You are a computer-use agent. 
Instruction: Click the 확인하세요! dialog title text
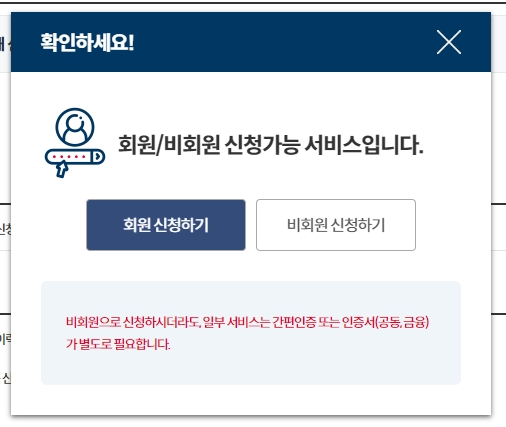click(87, 42)
